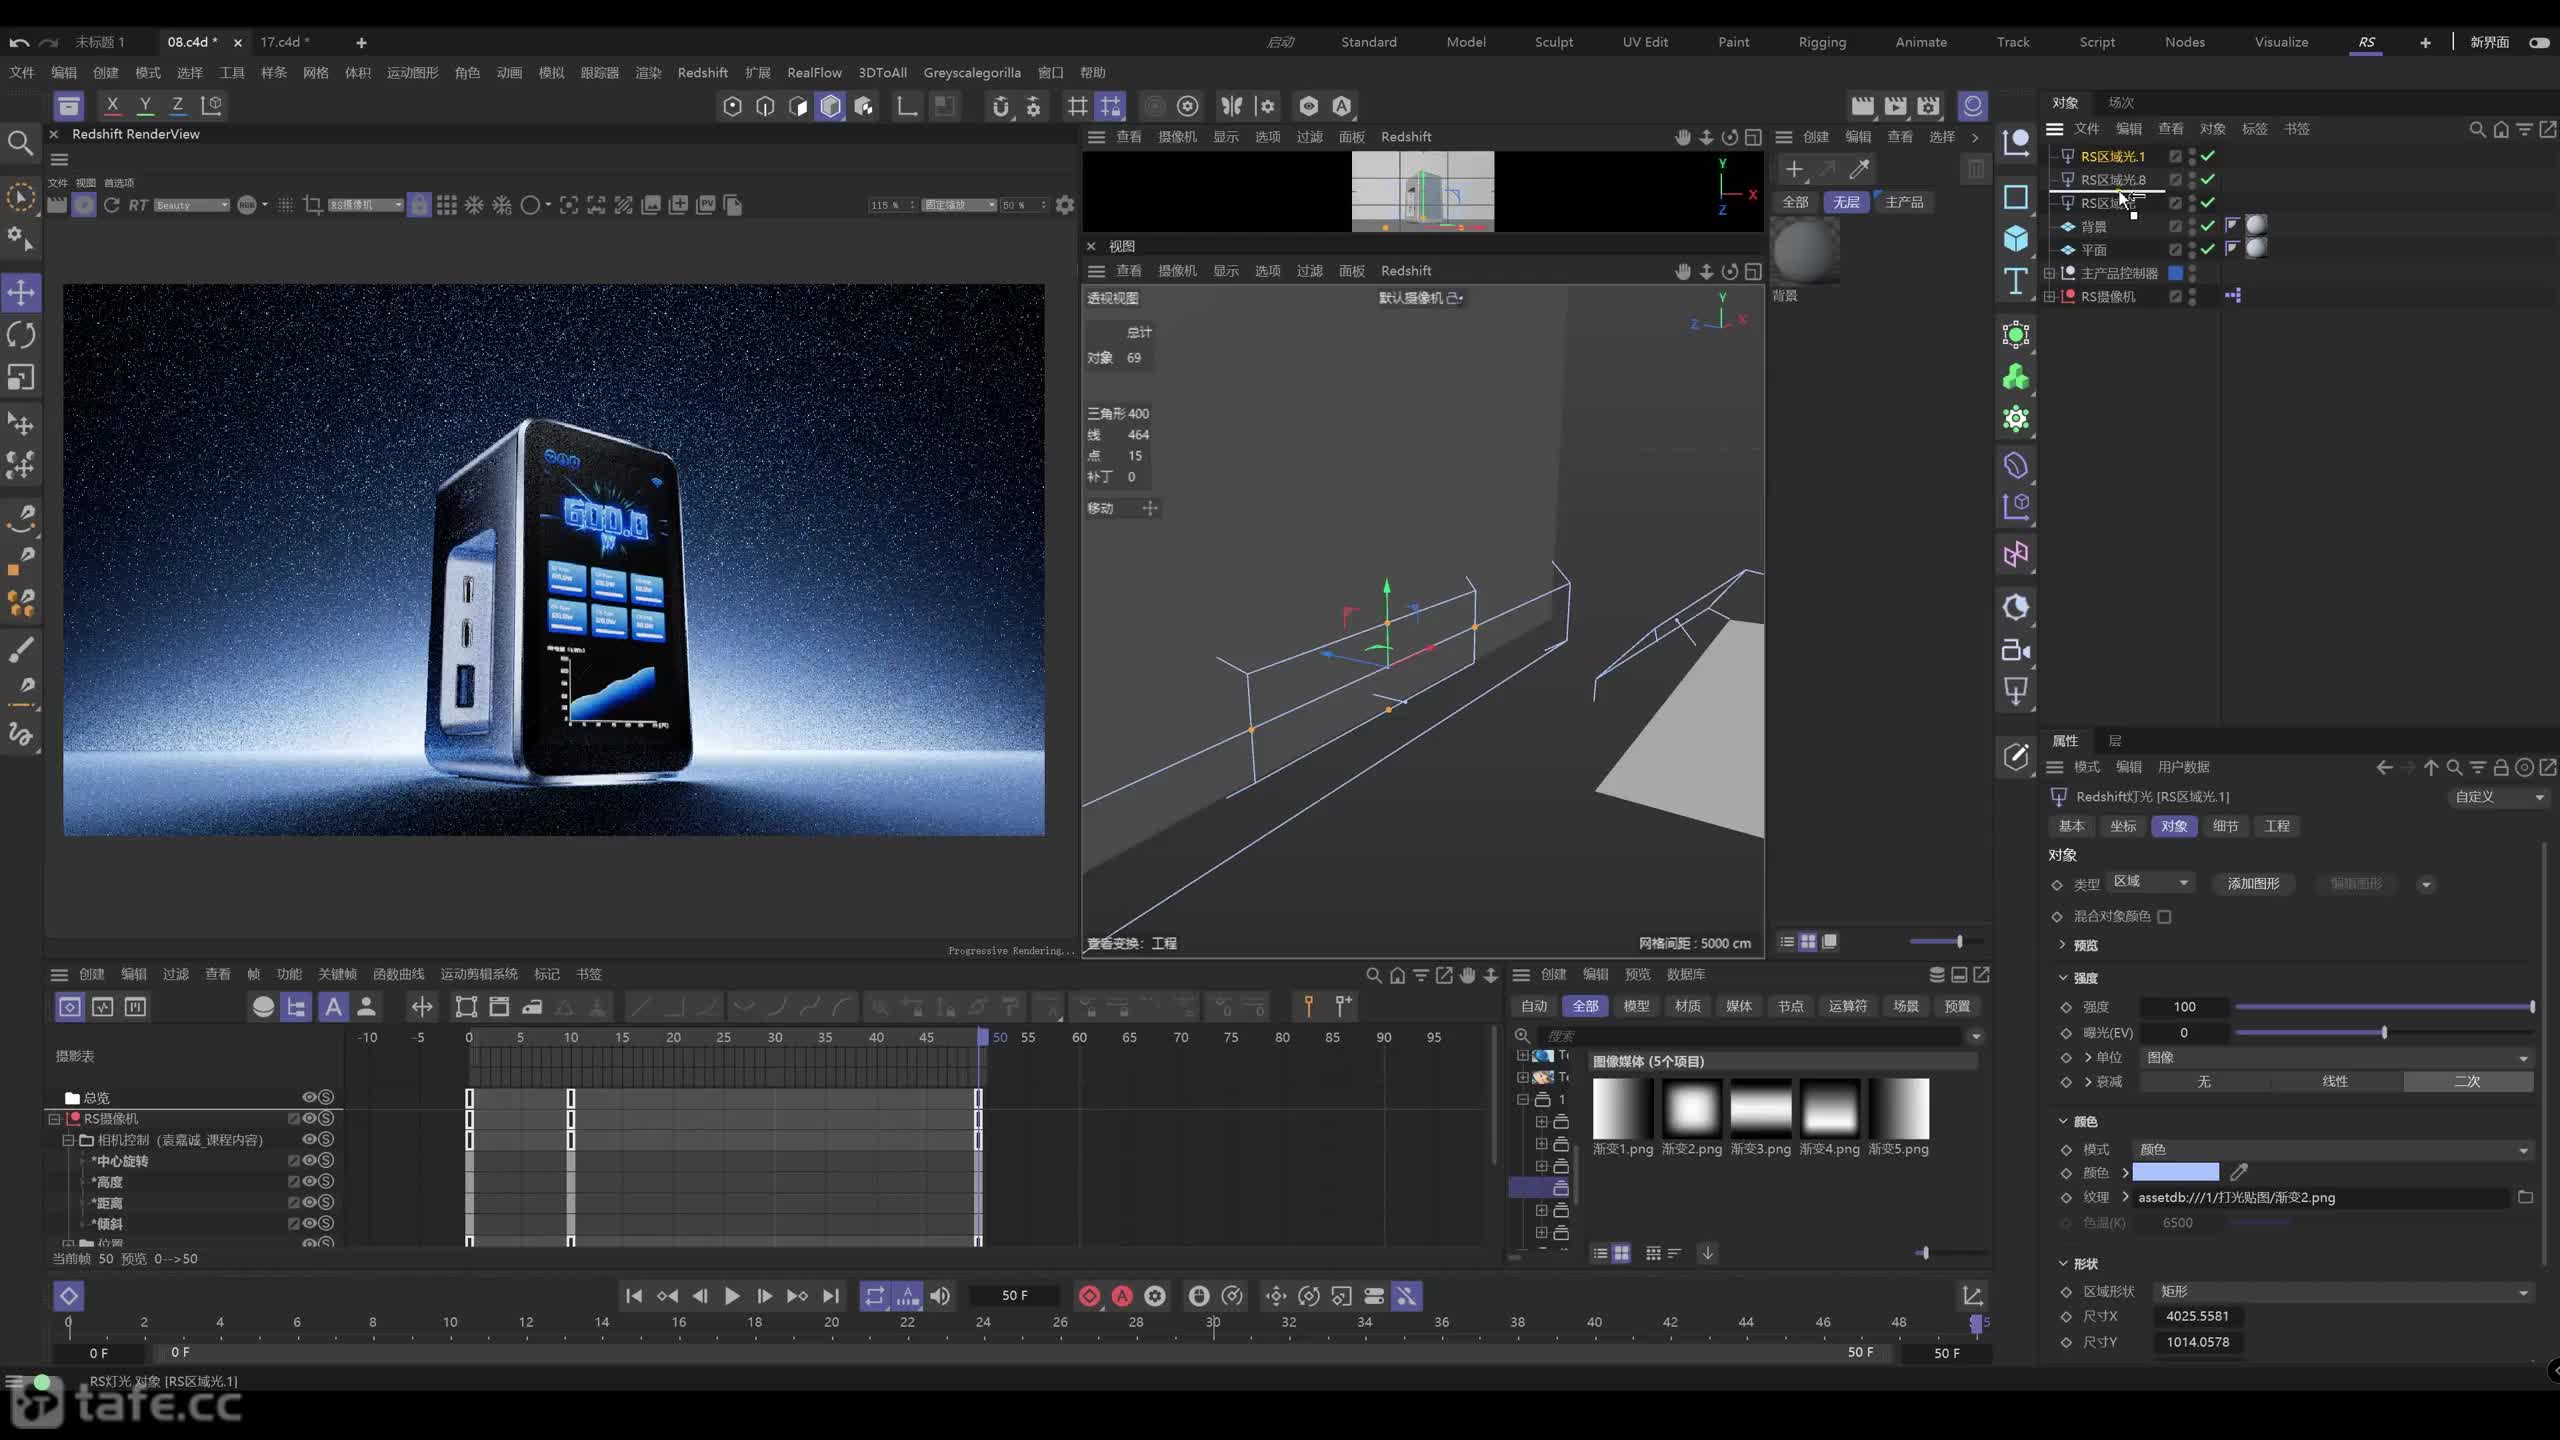Click the Record active objects button
2560x1440 pixels.
[x=1089, y=1296]
